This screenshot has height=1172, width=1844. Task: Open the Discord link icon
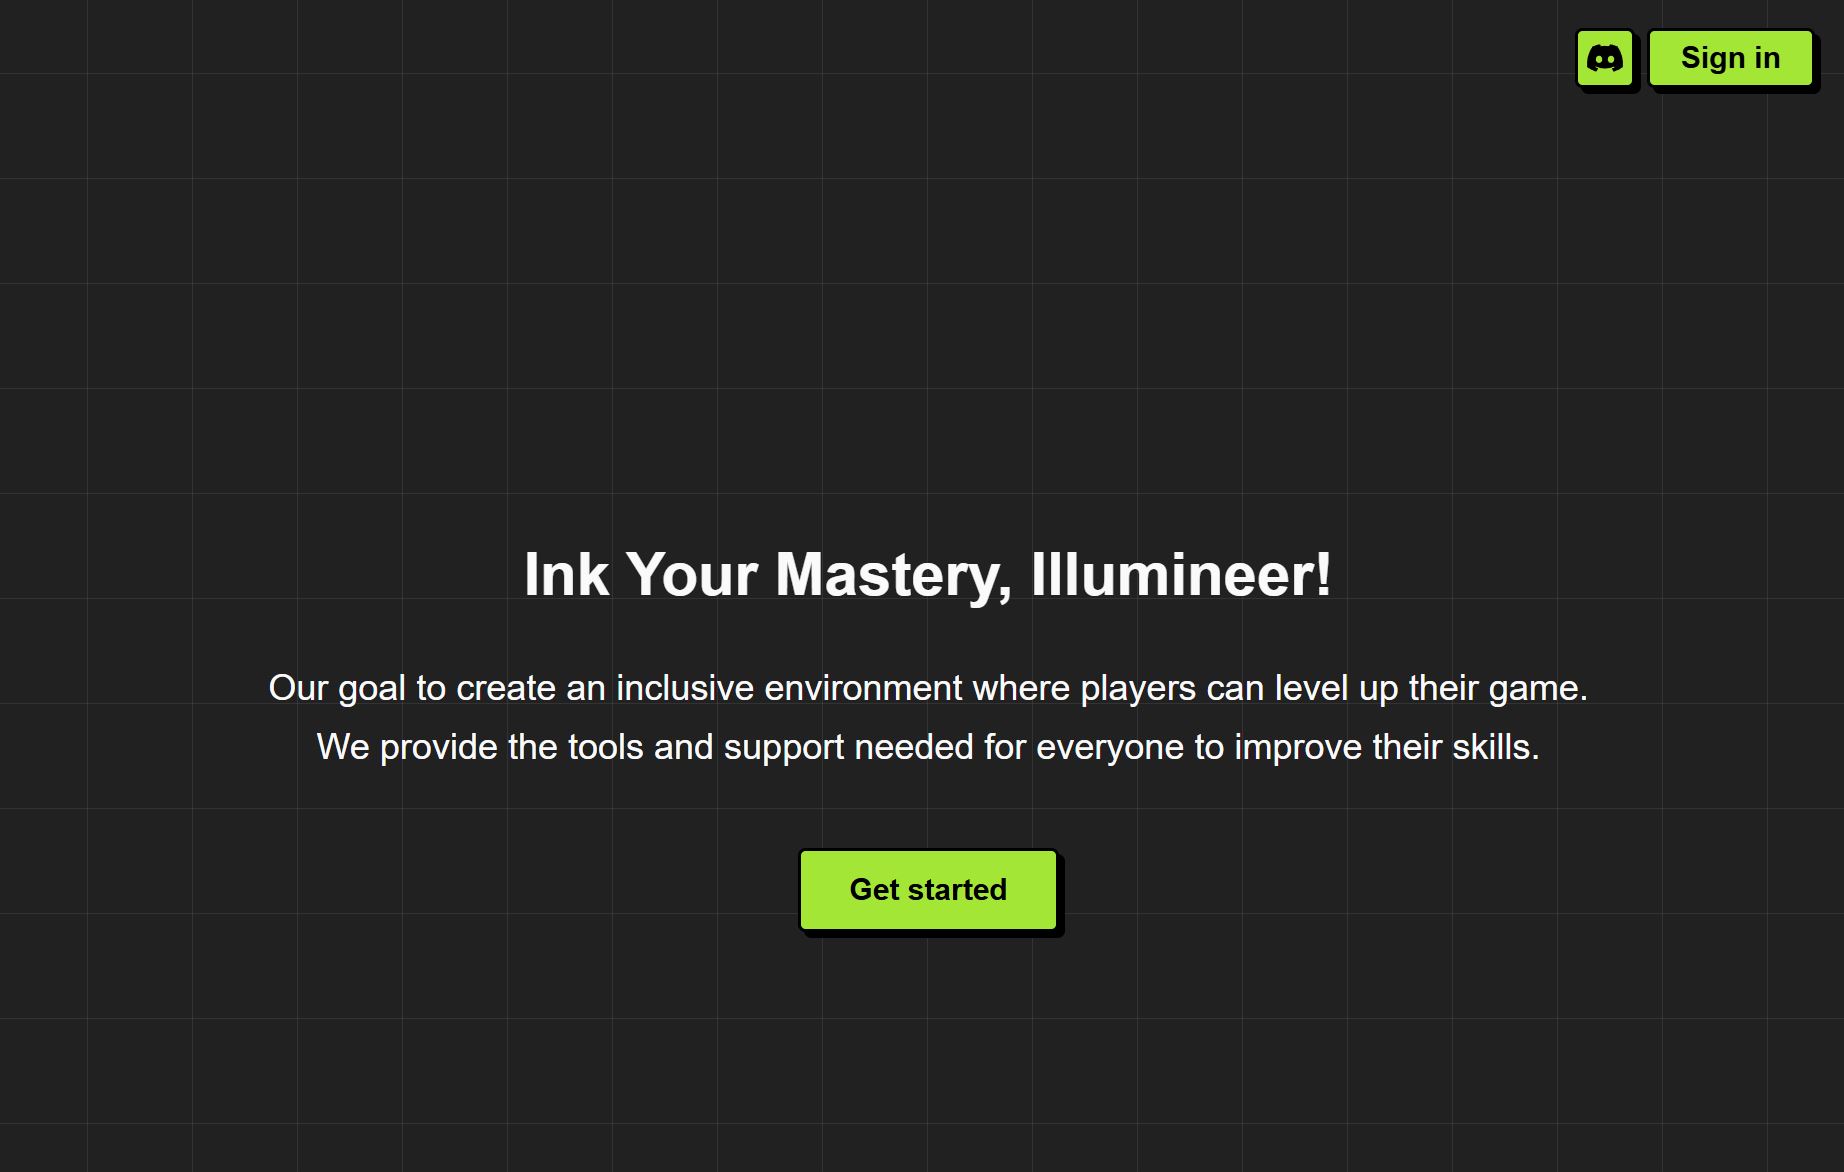tap(1605, 58)
